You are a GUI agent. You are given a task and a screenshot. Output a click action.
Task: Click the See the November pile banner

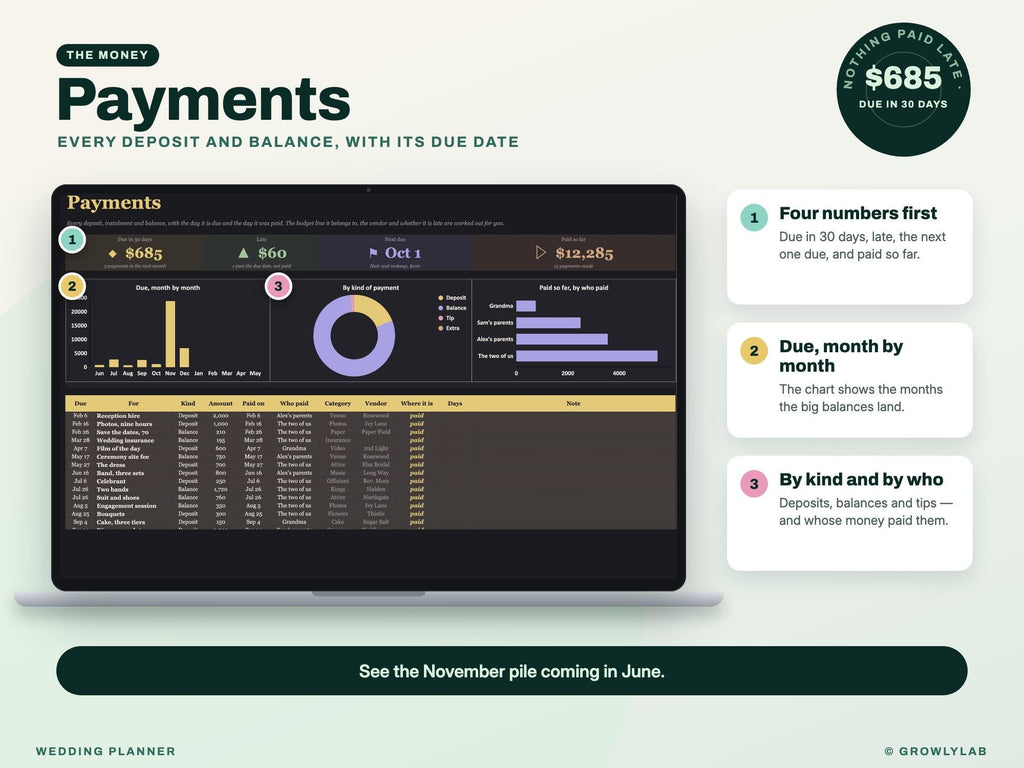[511, 671]
